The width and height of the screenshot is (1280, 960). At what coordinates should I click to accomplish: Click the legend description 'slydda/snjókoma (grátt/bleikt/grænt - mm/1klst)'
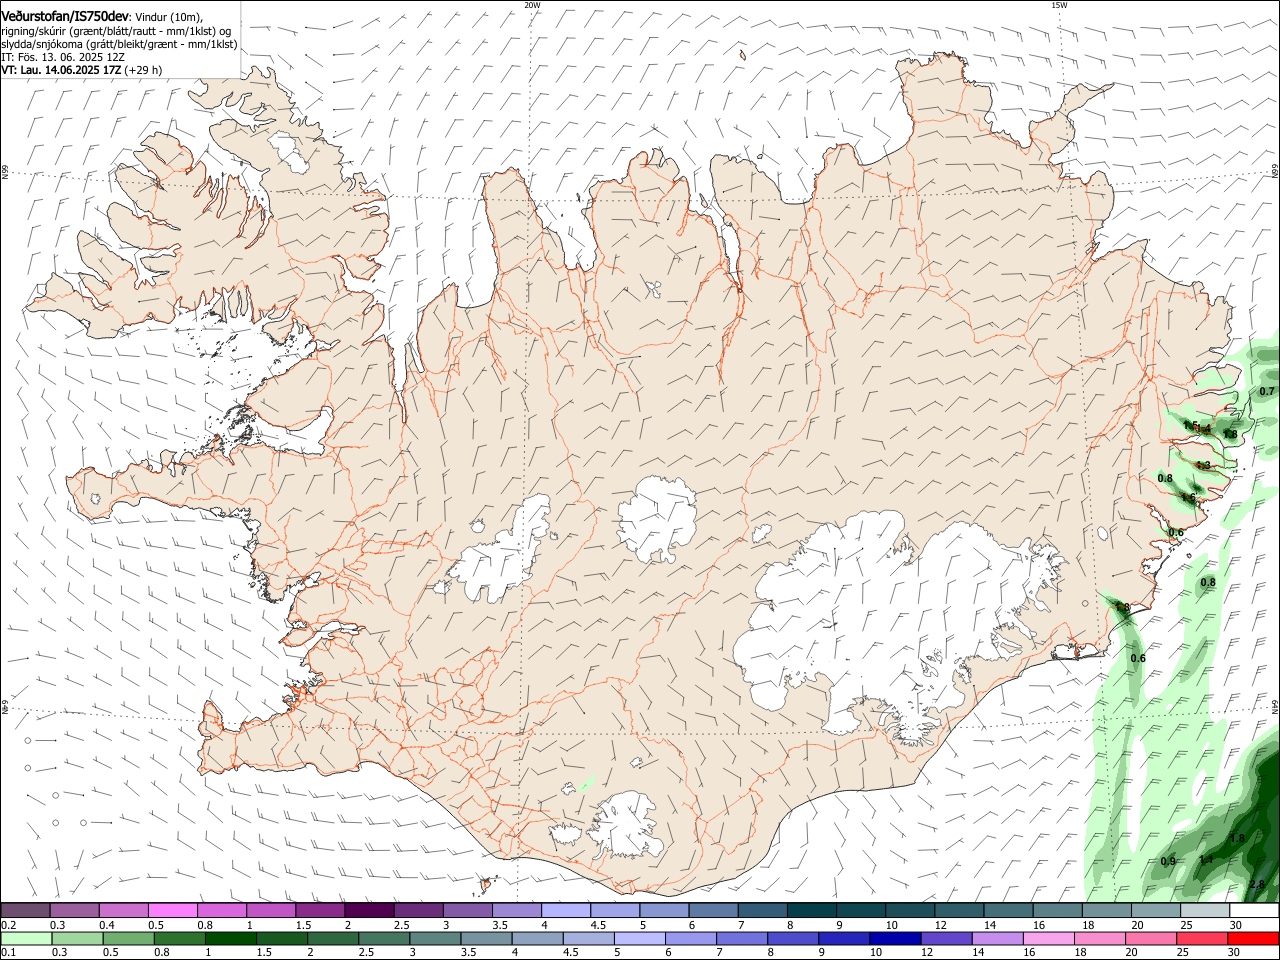pos(119,44)
